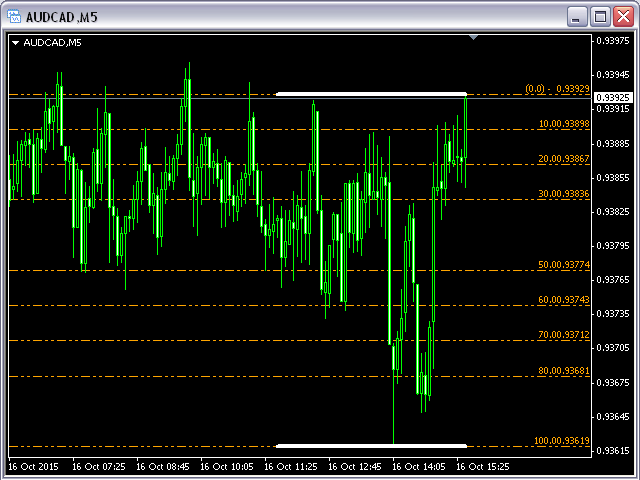Click the 0.93975 price scale value
The image size is (640, 480).
[x=612, y=41]
